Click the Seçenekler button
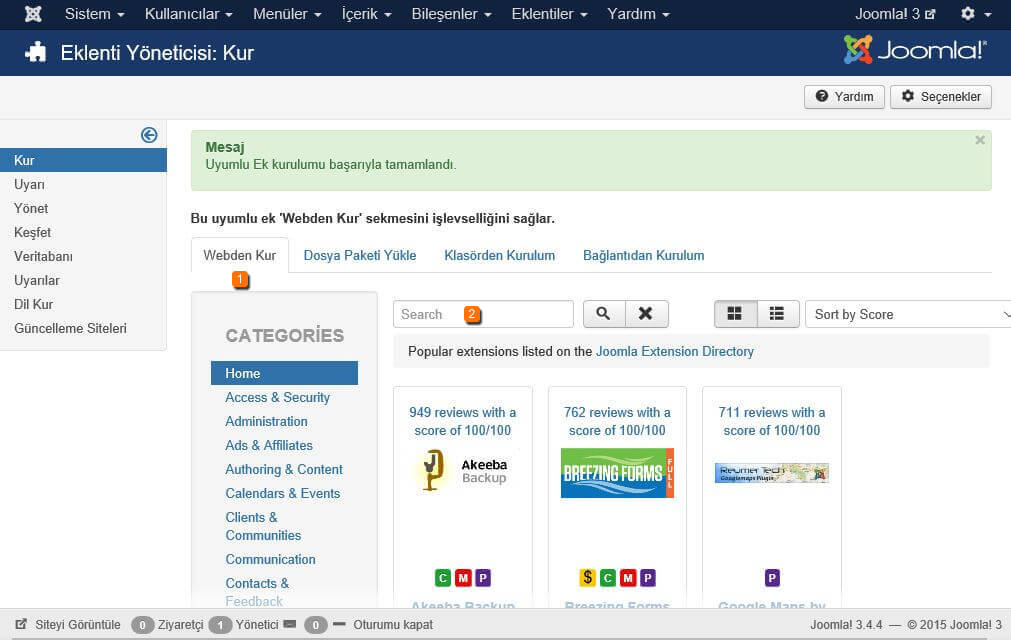 click(x=940, y=97)
